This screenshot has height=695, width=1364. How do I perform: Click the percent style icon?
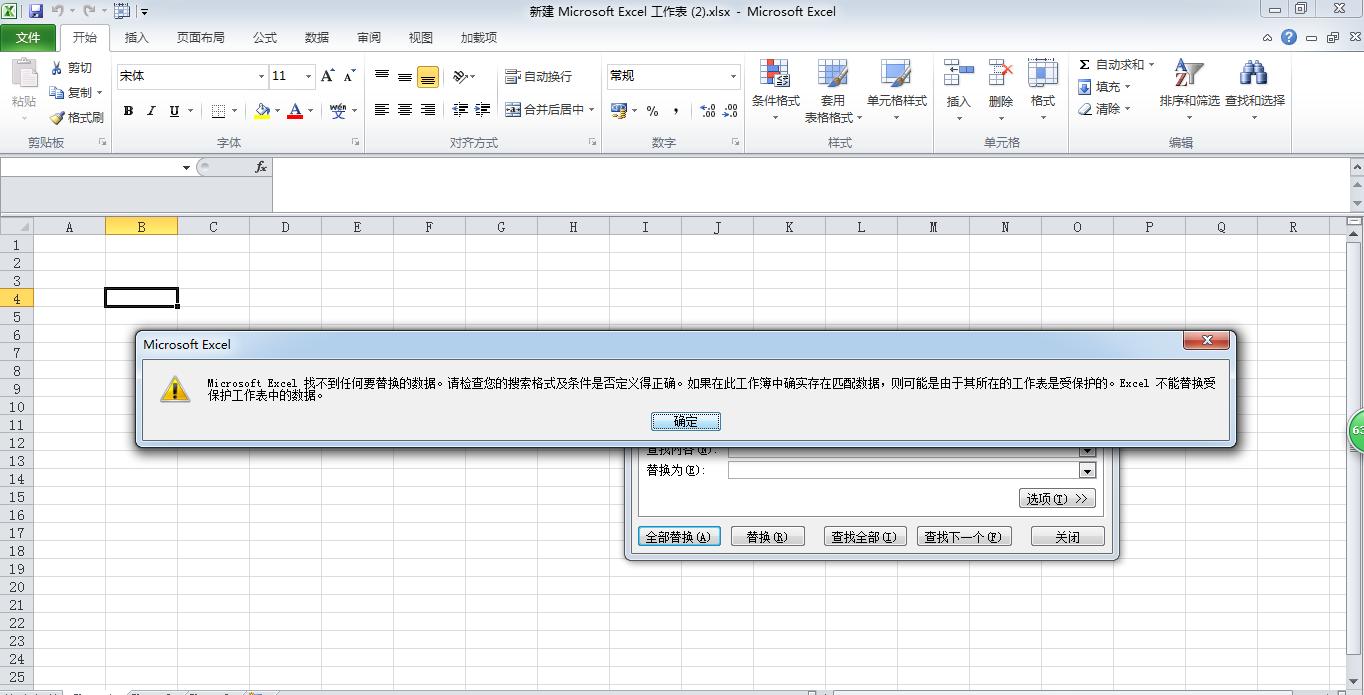point(651,112)
